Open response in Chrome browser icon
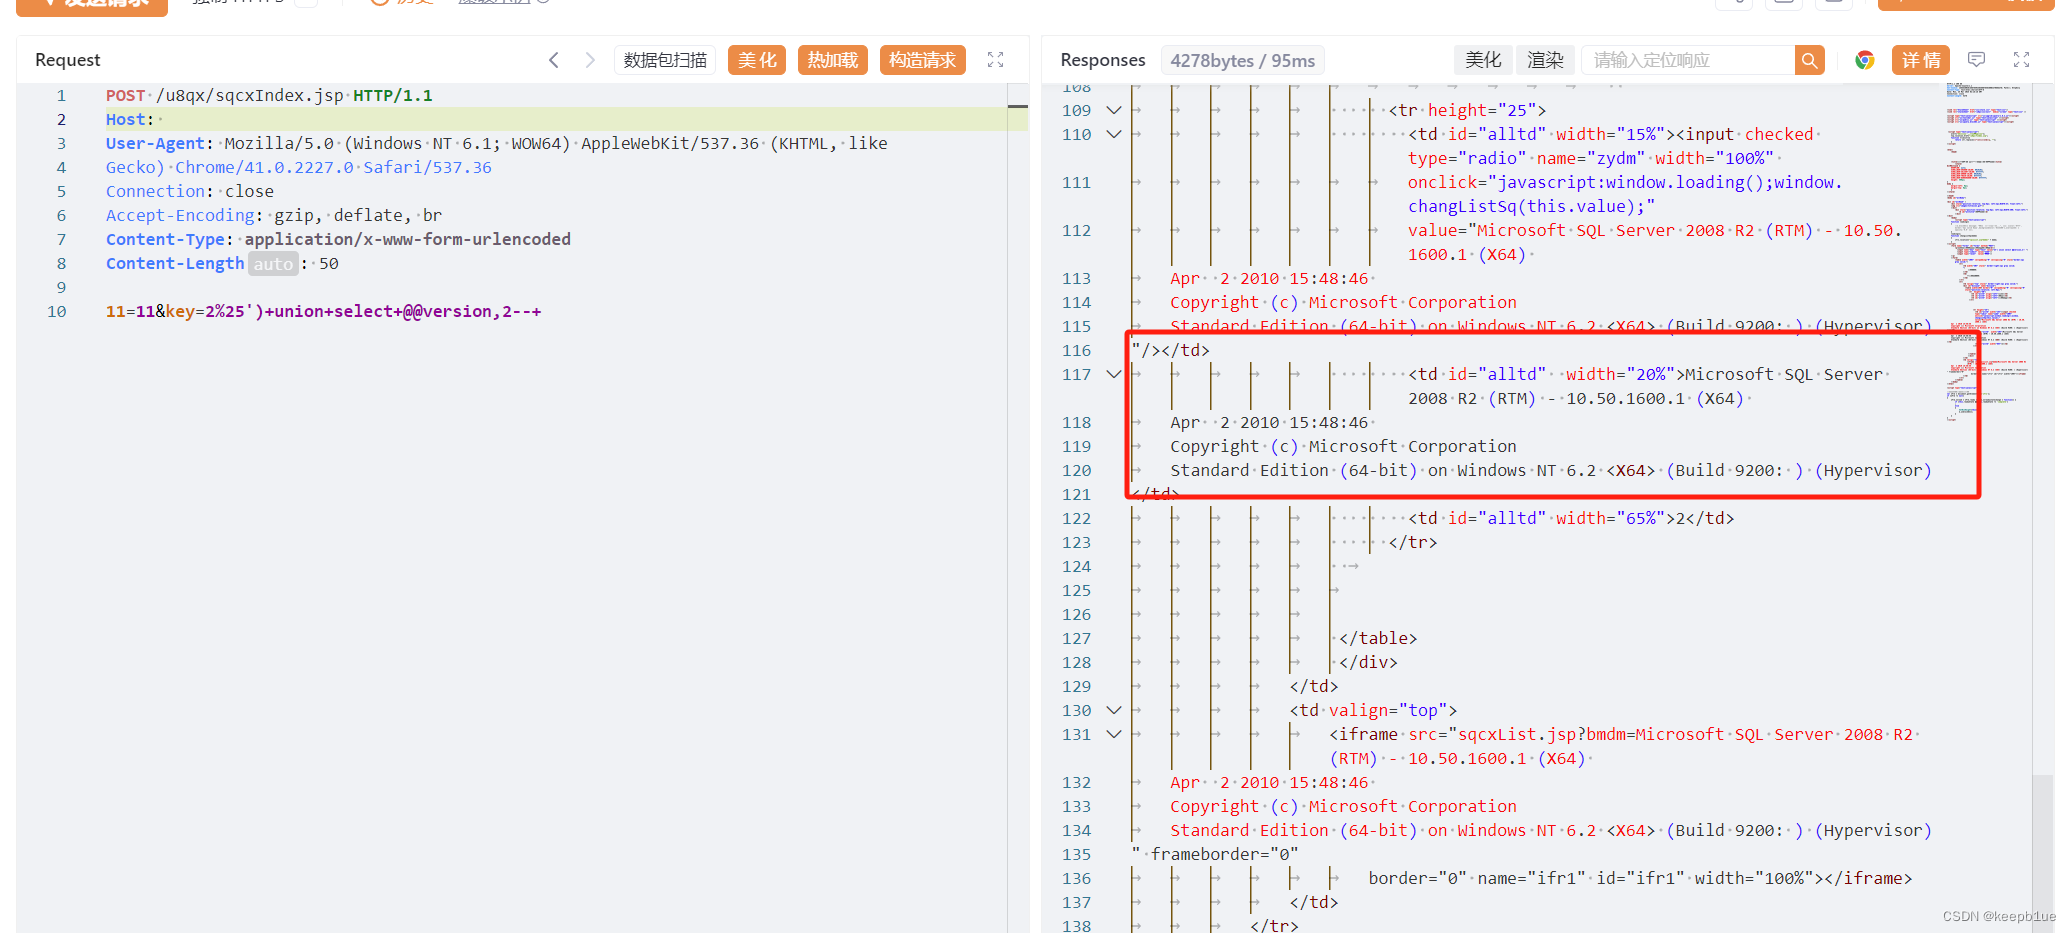This screenshot has height=933, width=2071. pyautogui.click(x=1864, y=60)
